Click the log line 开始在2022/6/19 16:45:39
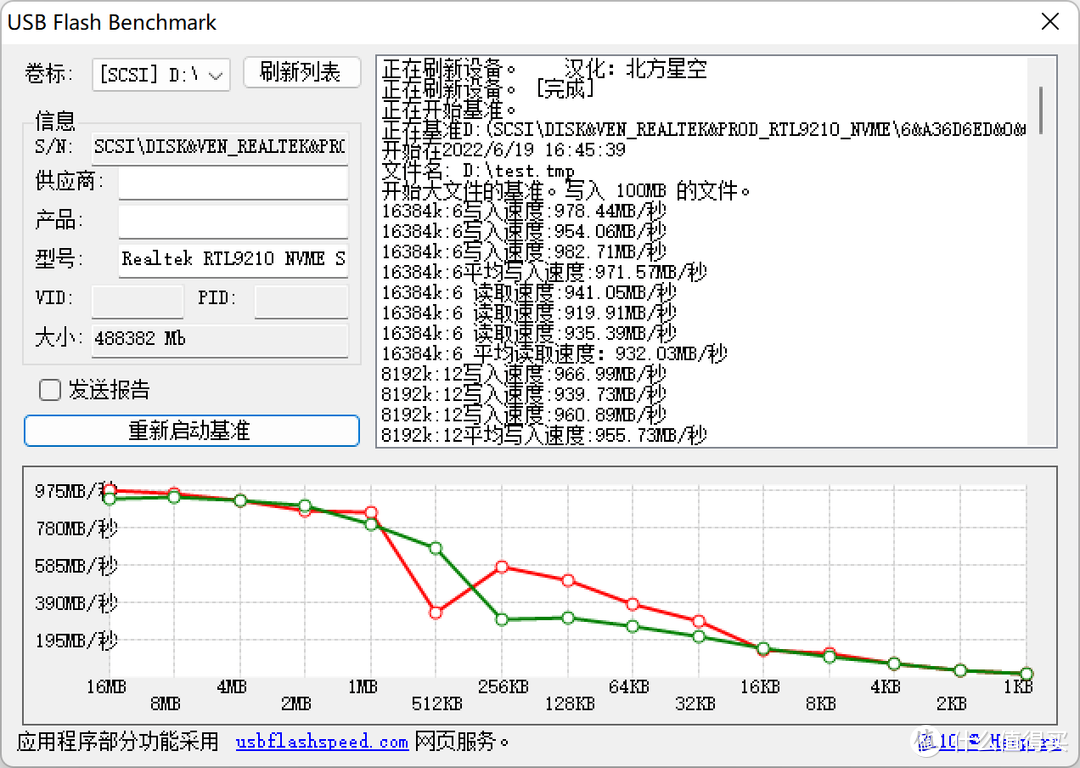Viewport: 1080px width, 768px height. [x=503, y=149]
